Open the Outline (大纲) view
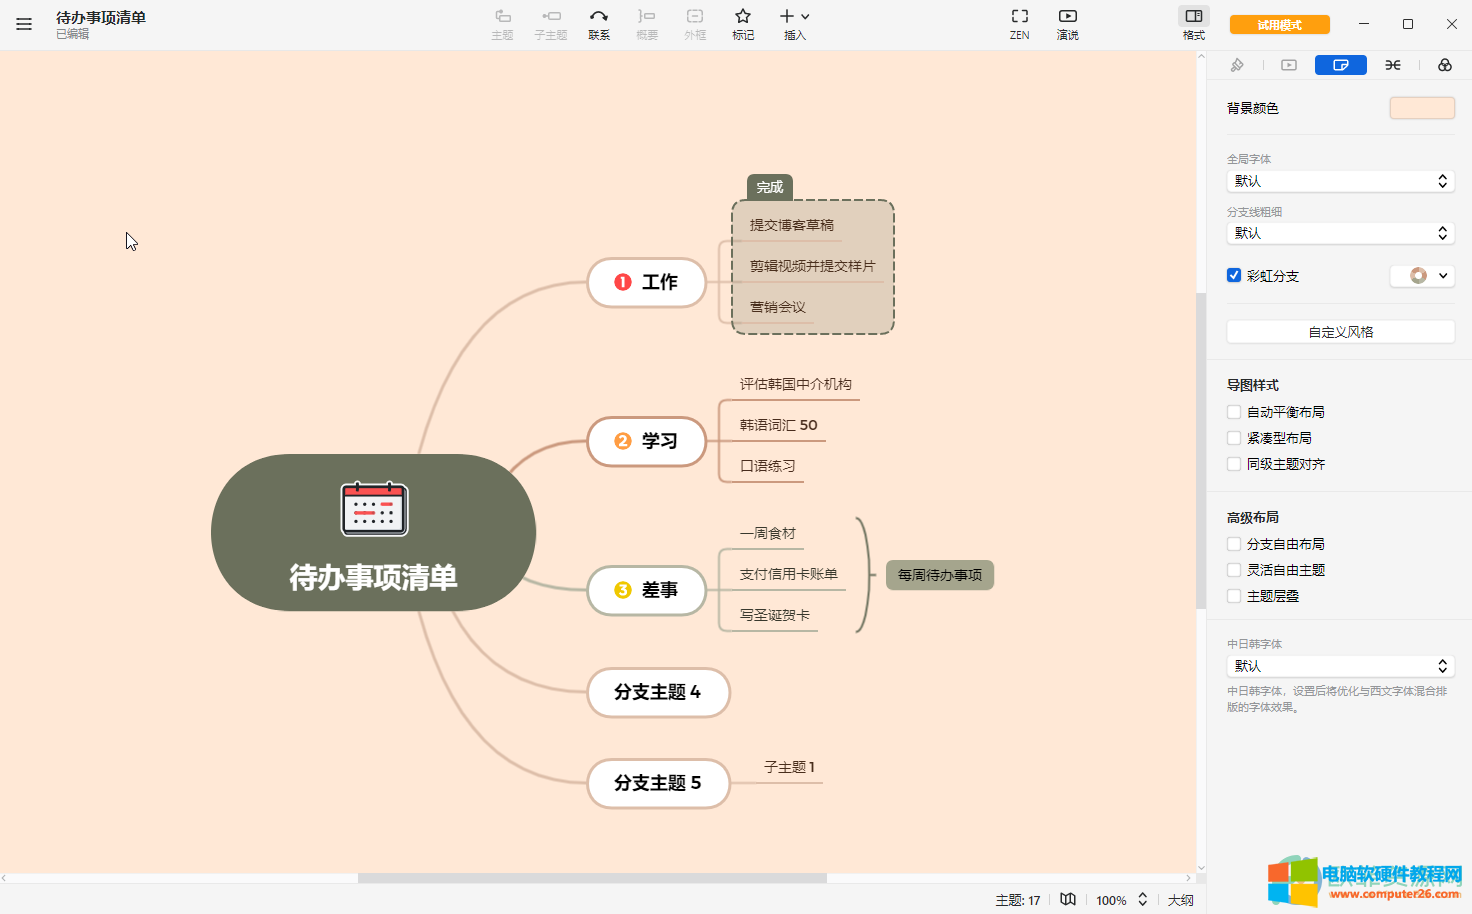Viewport: 1472px width, 914px height. pyautogui.click(x=1181, y=900)
